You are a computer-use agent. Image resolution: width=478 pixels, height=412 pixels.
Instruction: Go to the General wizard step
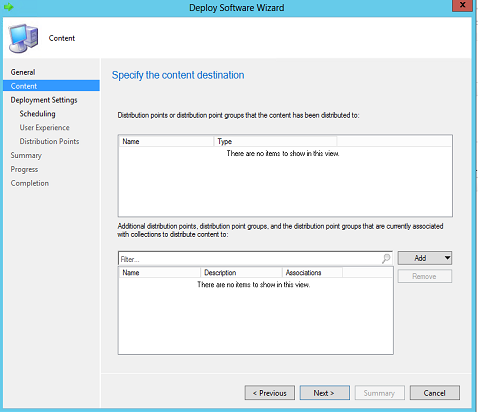(23, 72)
